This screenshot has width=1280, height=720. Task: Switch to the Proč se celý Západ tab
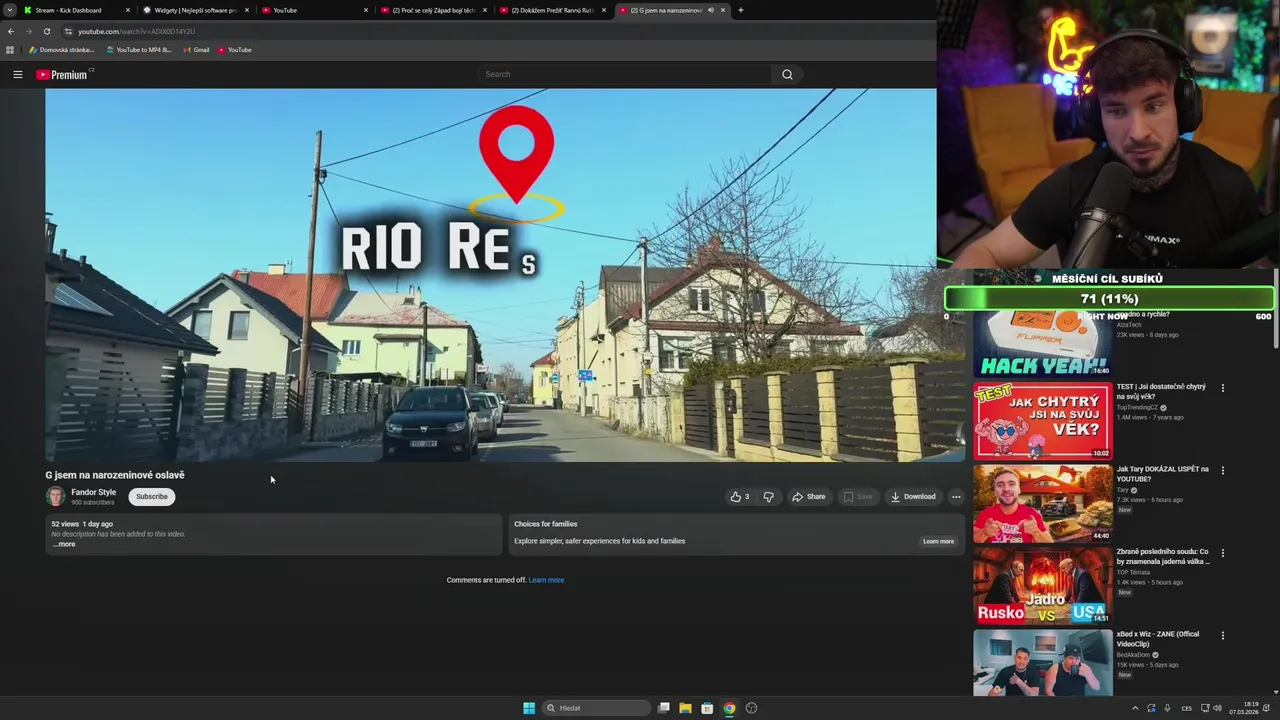click(433, 10)
